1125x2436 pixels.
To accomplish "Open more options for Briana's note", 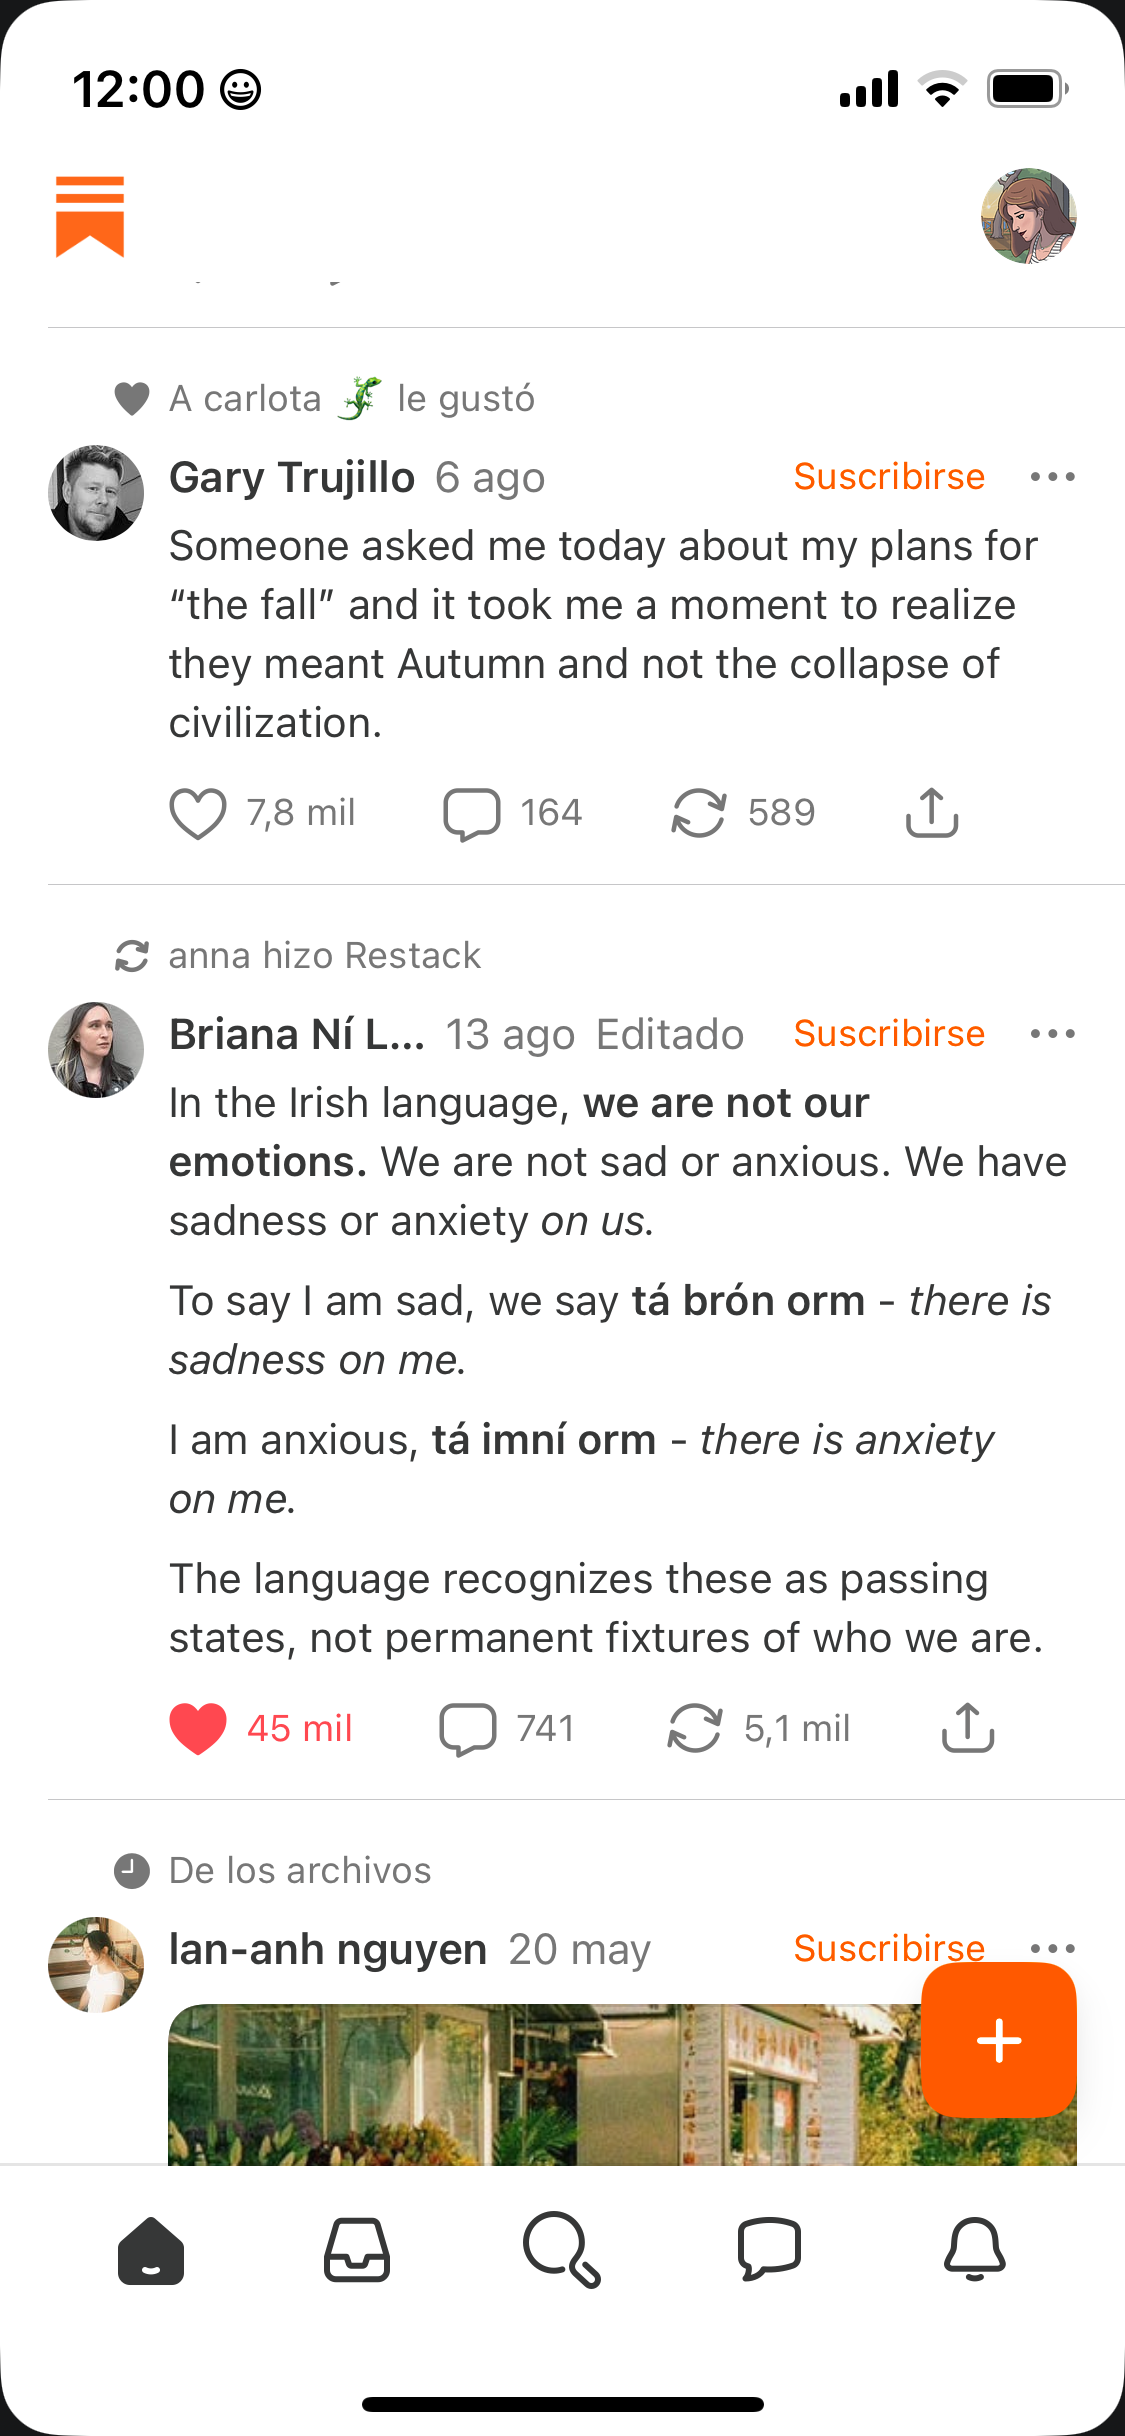I will (1053, 1034).
